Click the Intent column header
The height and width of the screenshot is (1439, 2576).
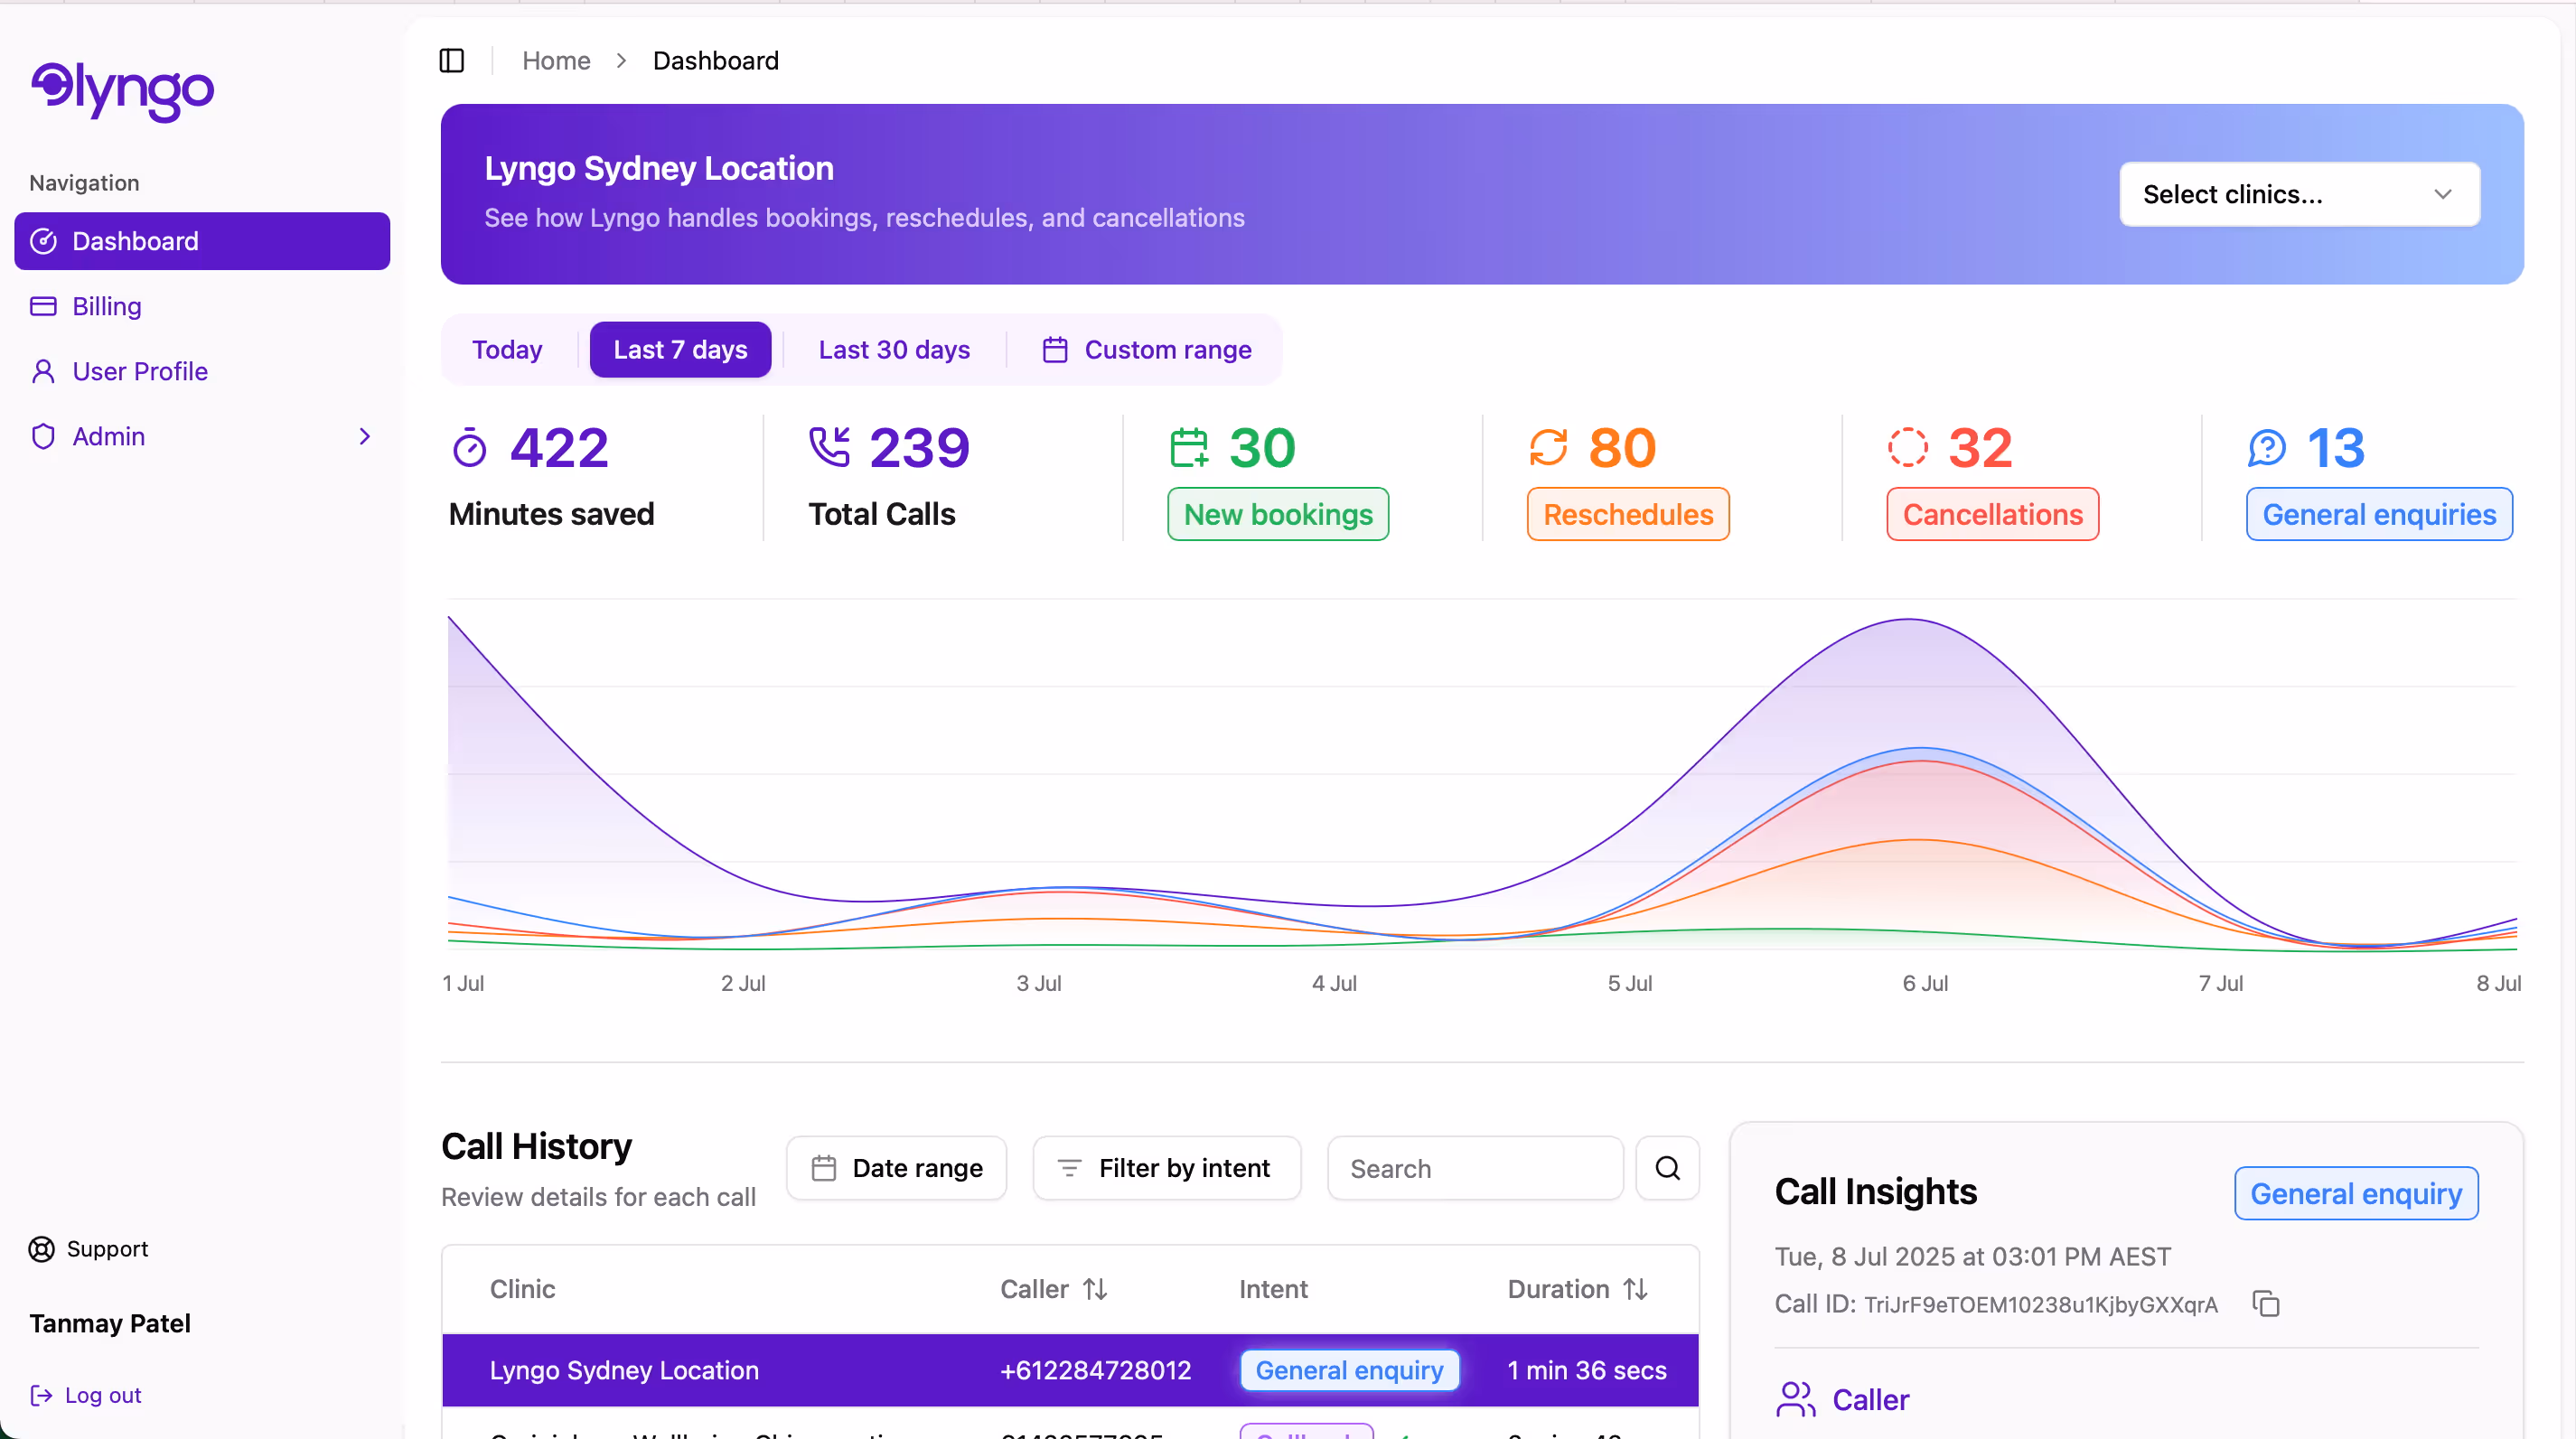coord(1273,1289)
